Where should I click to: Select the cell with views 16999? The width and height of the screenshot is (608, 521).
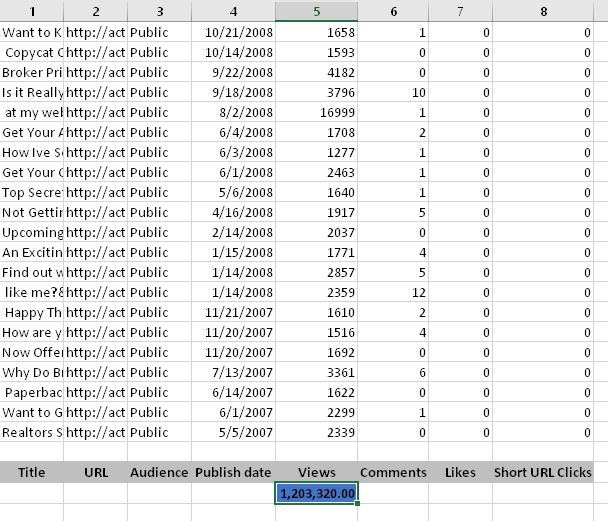[x=316, y=112]
